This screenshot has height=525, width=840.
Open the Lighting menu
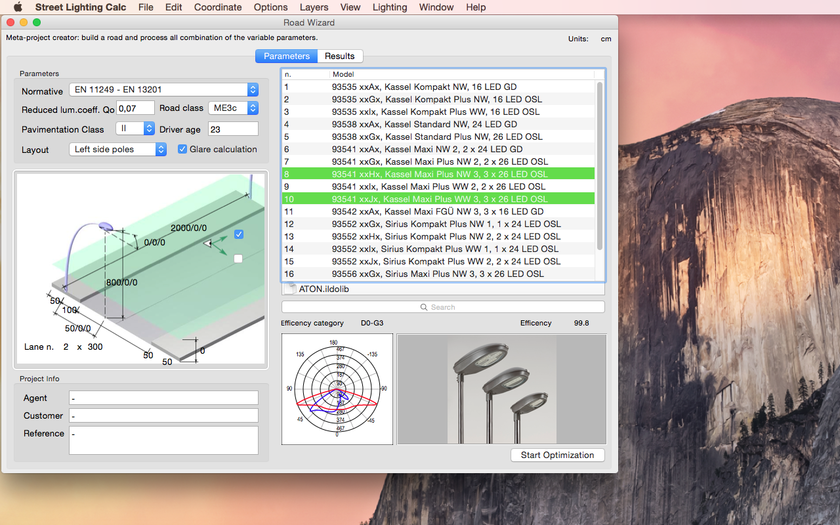click(x=389, y=7)
